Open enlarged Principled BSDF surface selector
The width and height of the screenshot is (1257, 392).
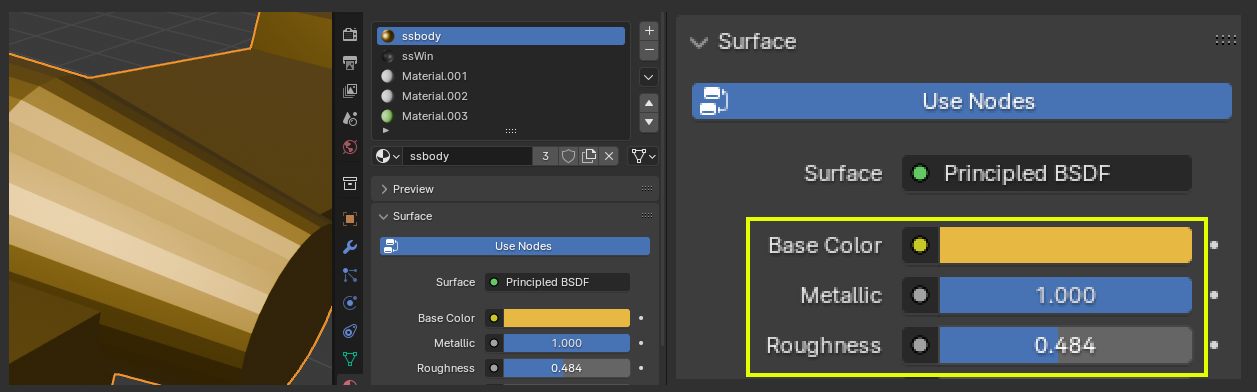pos(1047,173)
